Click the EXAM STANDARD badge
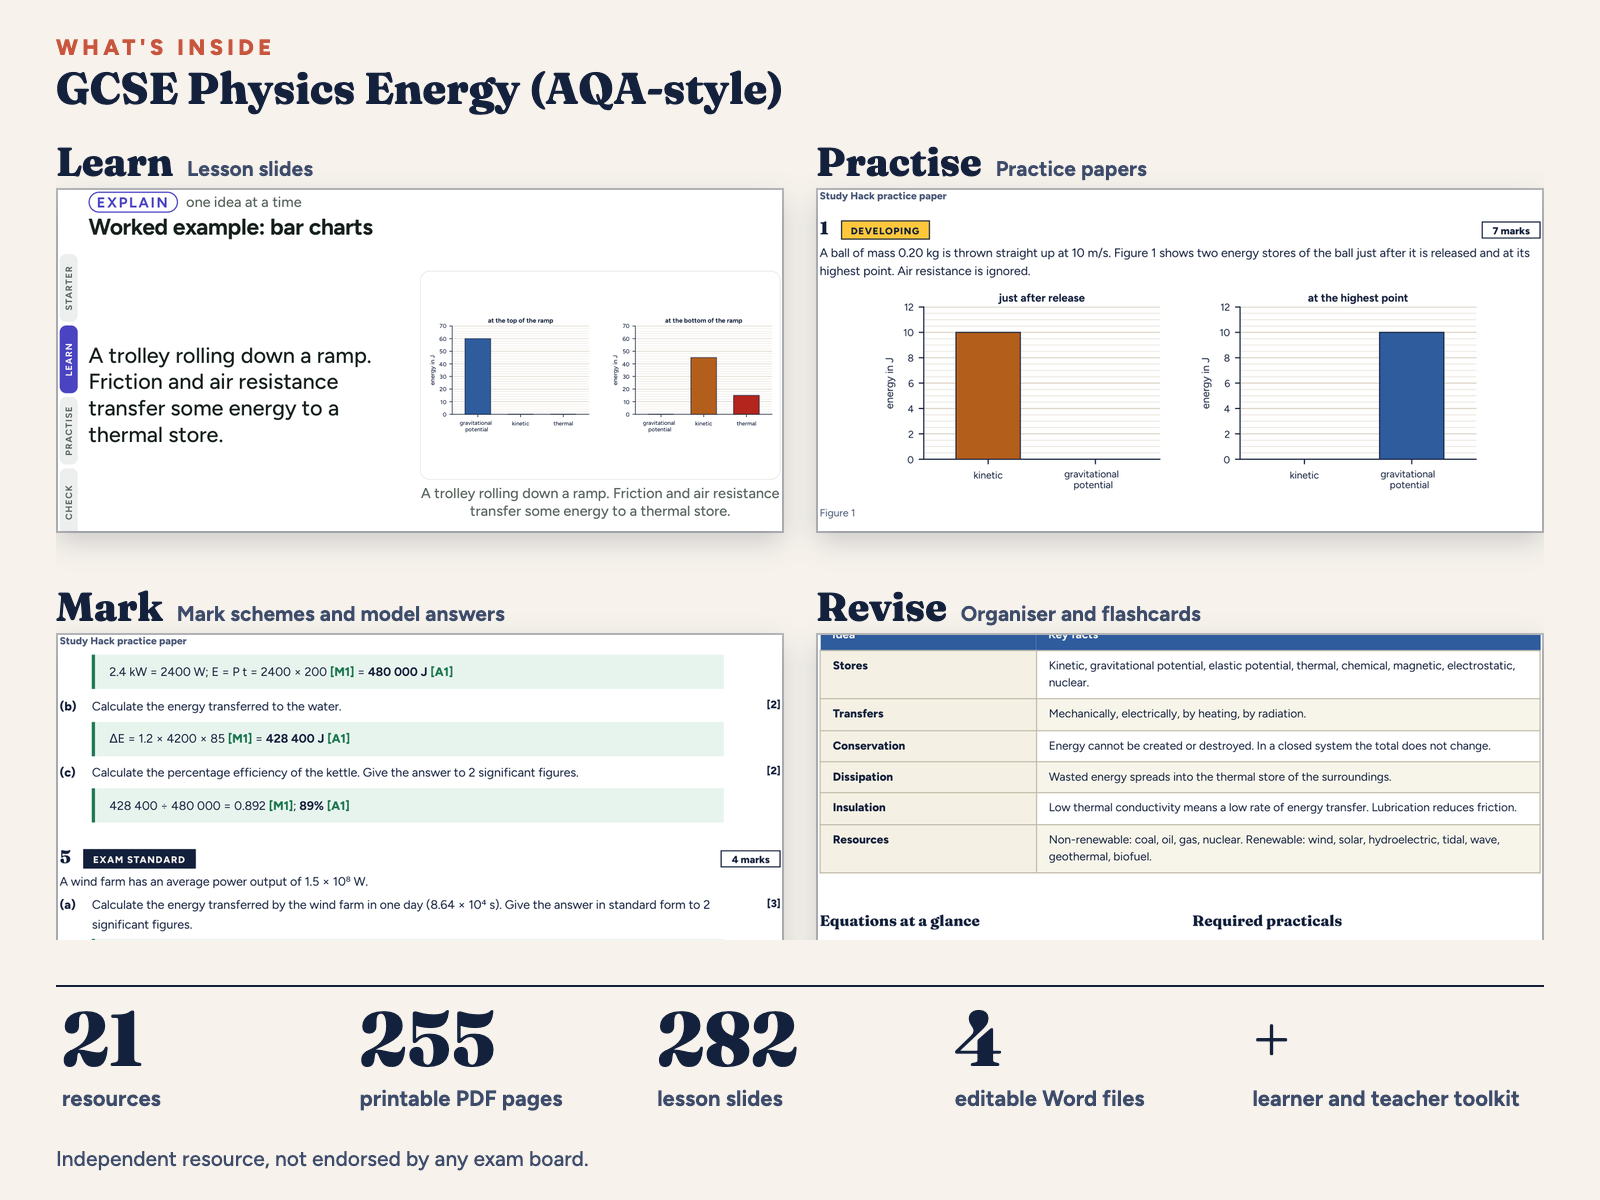This screenshot has height=1200, width=1600. 139,859
